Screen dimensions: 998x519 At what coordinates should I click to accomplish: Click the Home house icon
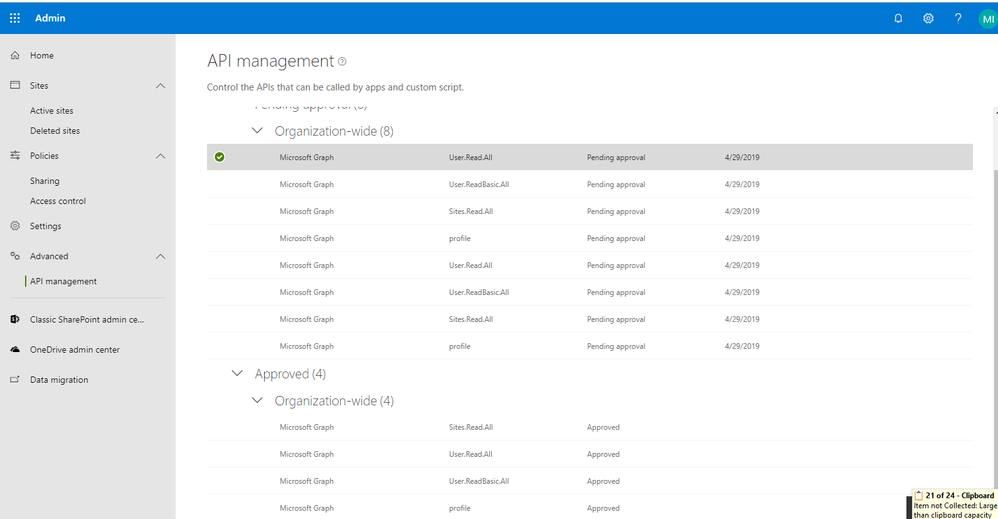(15, 55)
